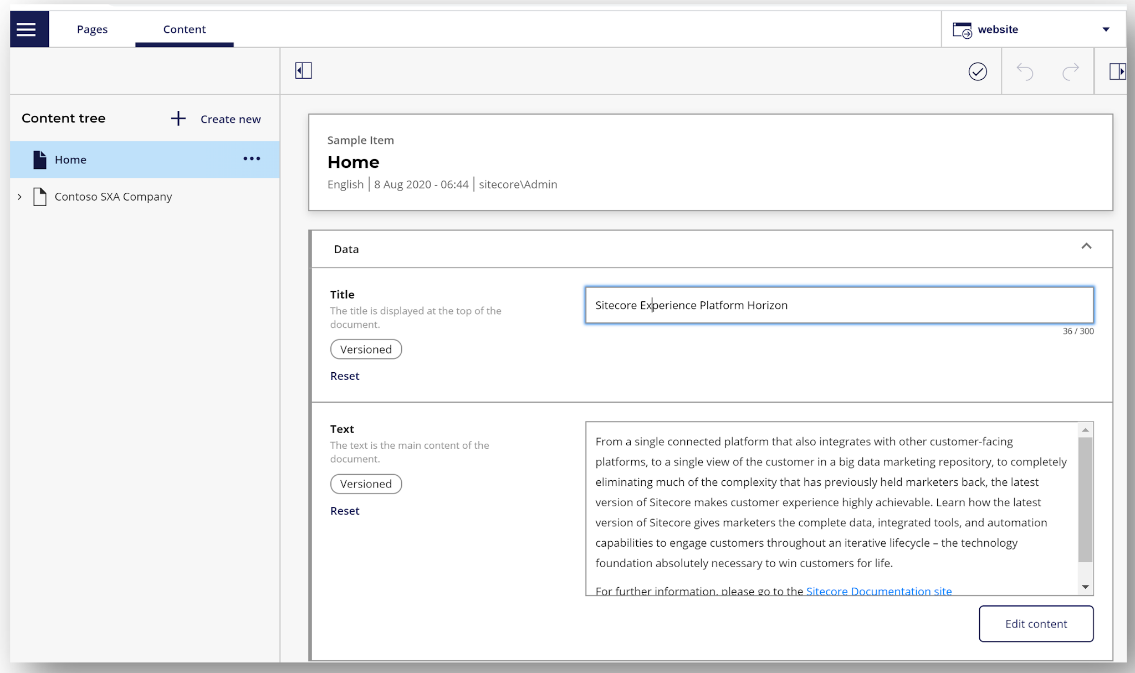The height and width of the screenshot is (673, 1135).
Task: Click the Edit content button
Action: point(1036,624)
